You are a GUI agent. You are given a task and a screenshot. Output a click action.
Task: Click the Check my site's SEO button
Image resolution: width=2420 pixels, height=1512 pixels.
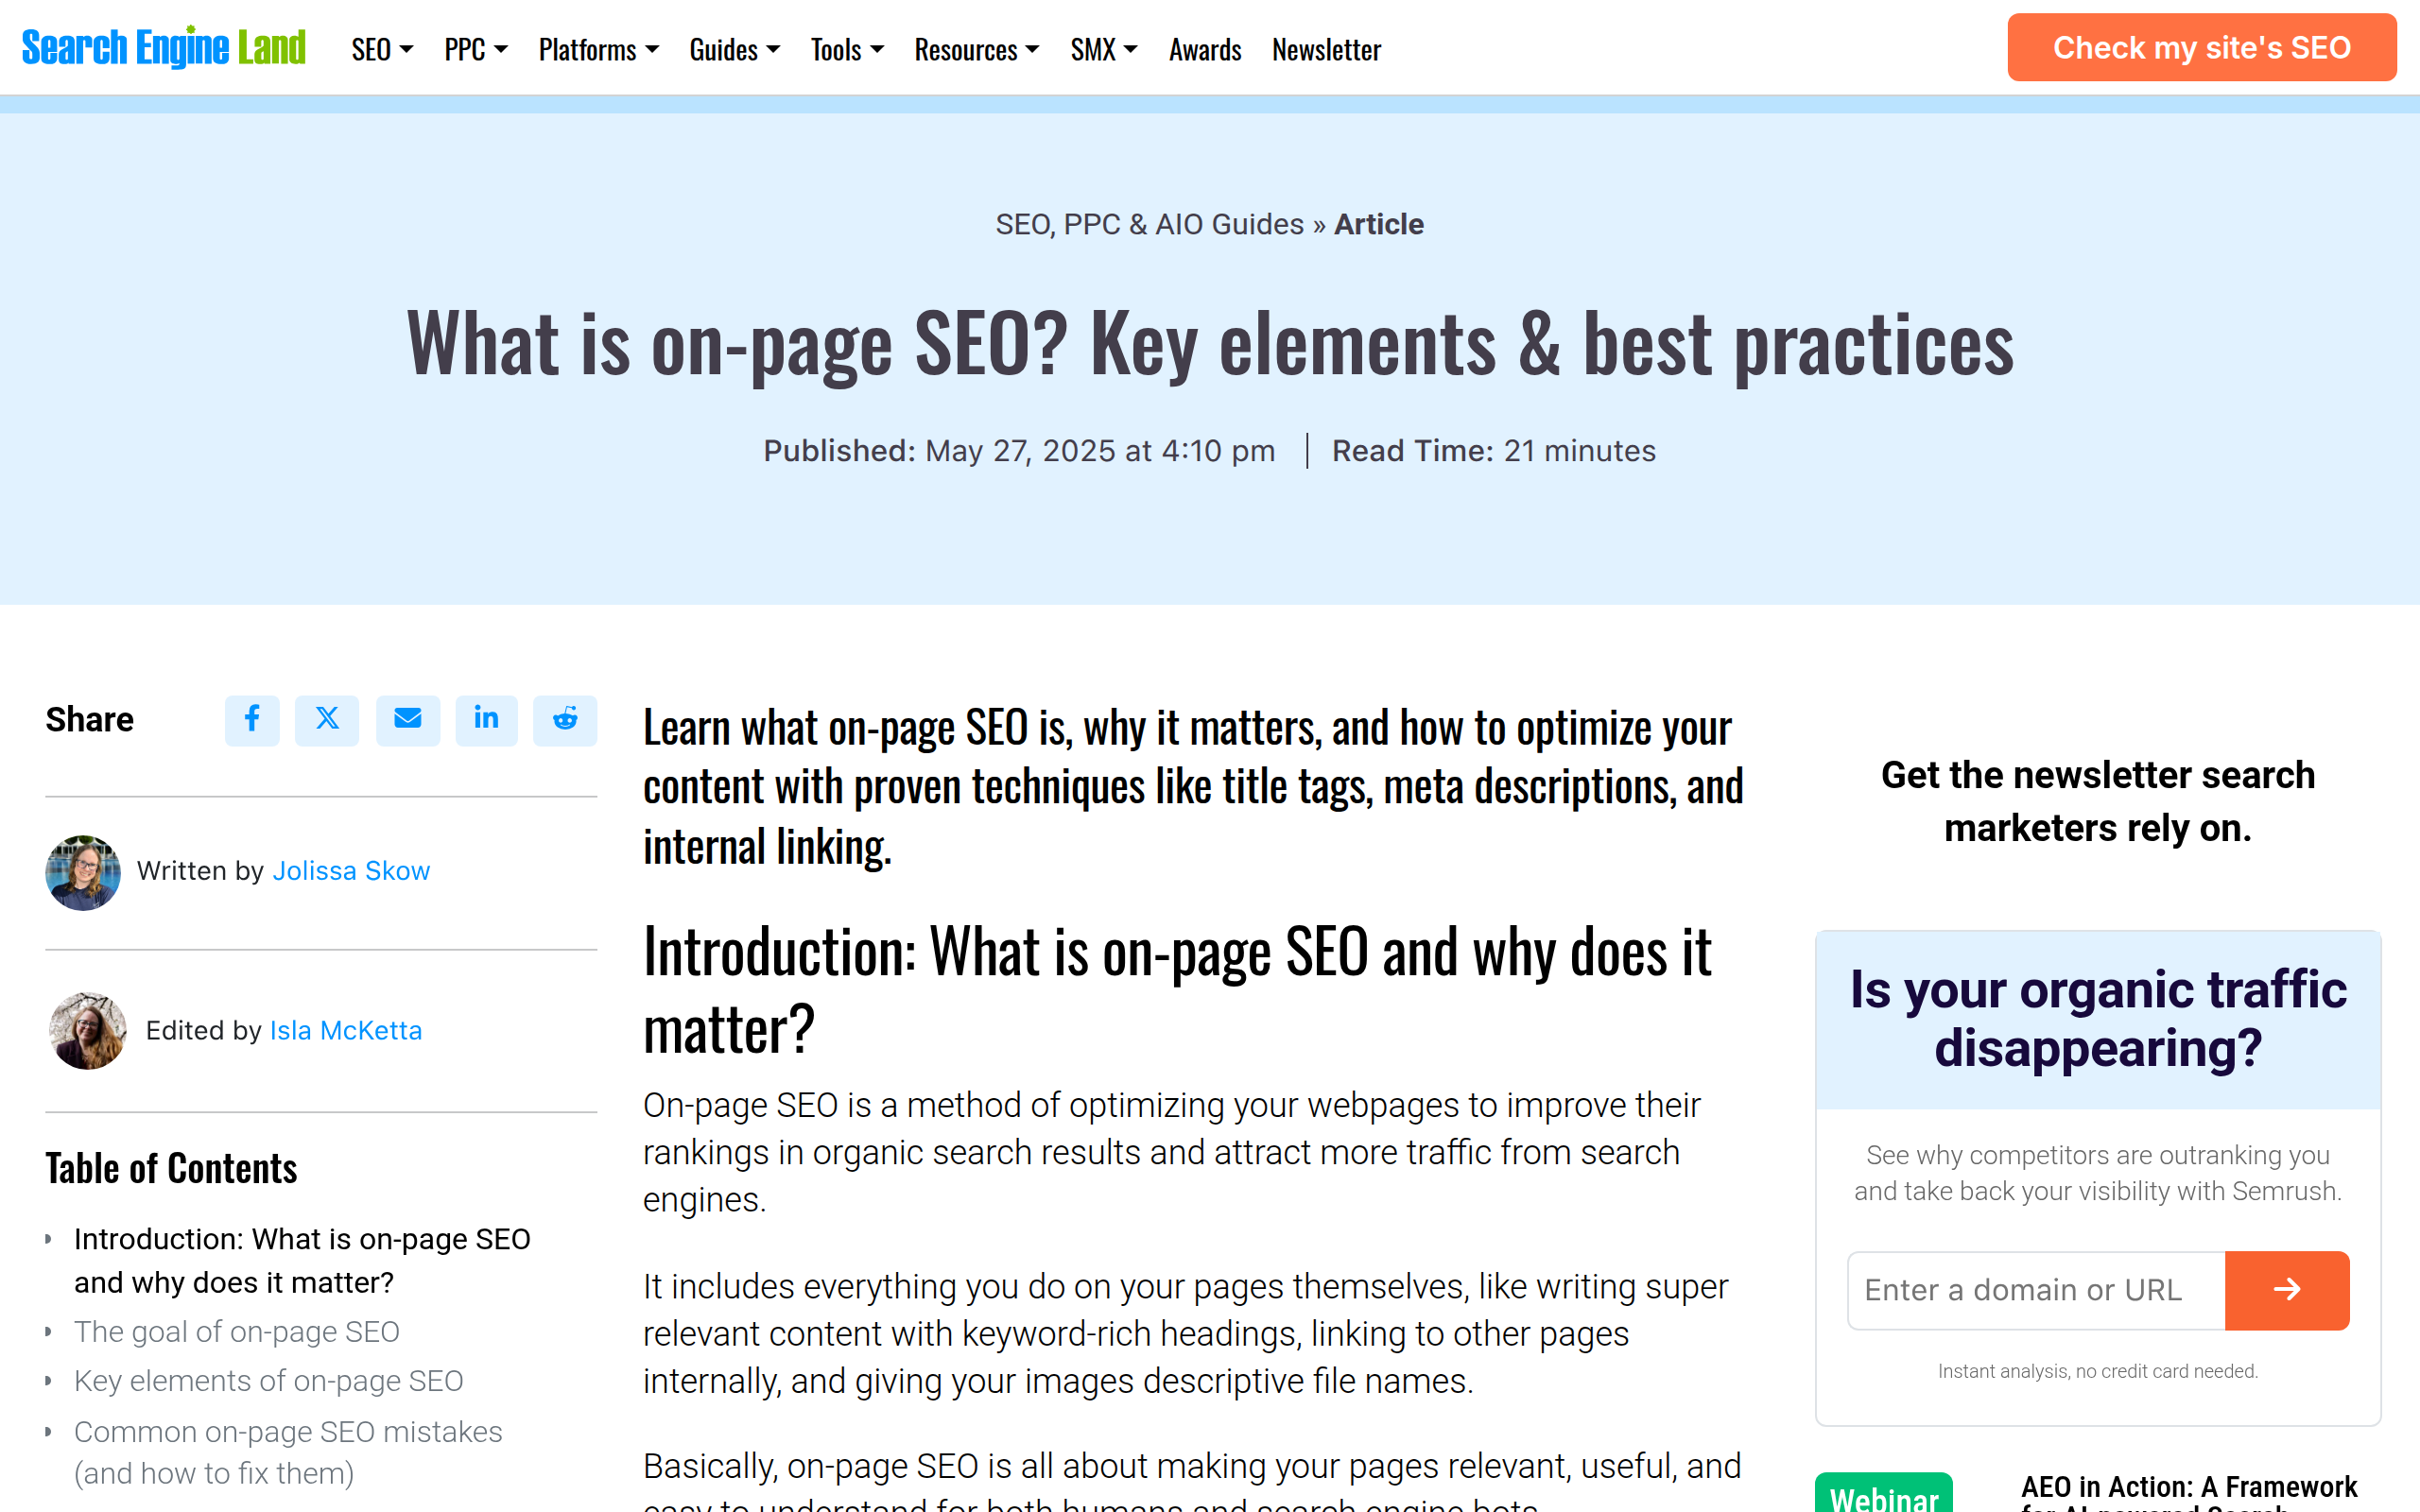tap(2201, 48)
